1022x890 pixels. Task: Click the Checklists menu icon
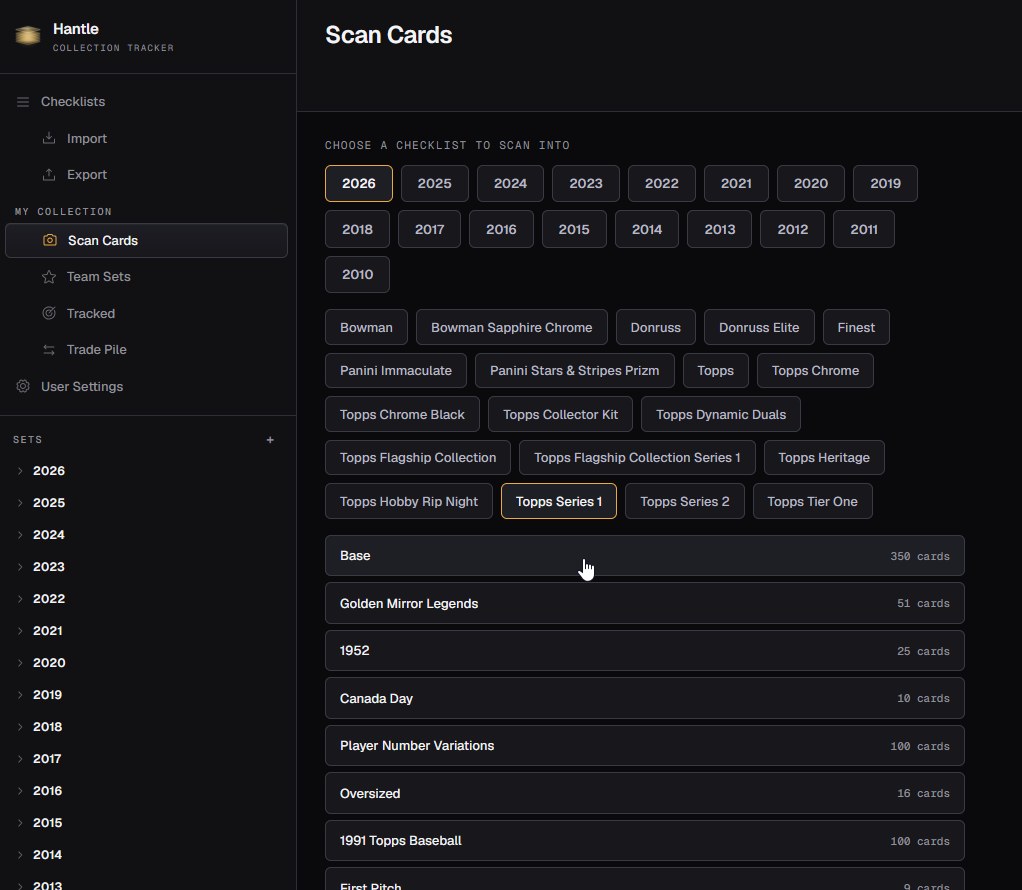tap(23, 102)
